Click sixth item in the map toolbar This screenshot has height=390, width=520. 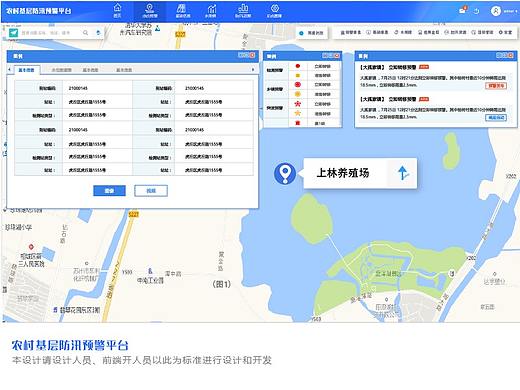pos(482,32)
